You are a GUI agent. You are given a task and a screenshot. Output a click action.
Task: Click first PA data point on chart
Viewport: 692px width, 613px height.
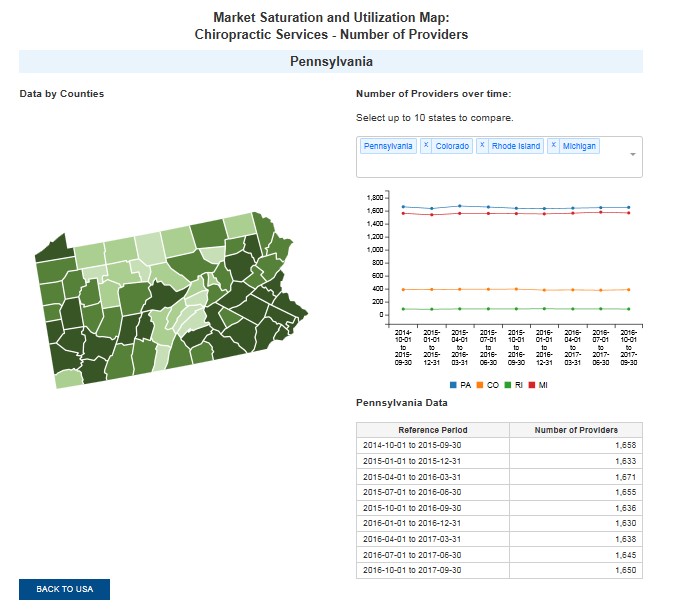click(403, 207)
